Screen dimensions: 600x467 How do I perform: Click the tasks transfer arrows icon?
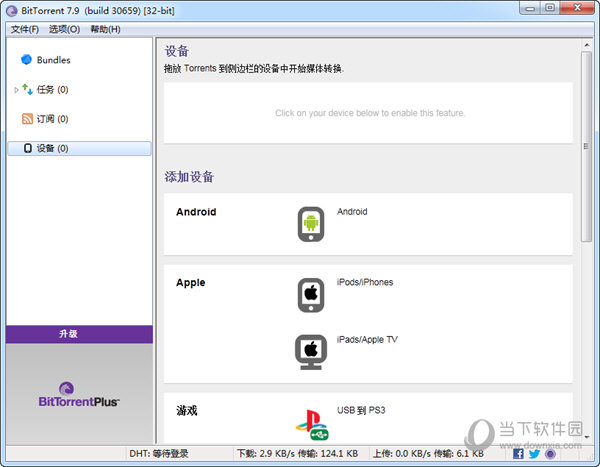click(x=27, y=89)
